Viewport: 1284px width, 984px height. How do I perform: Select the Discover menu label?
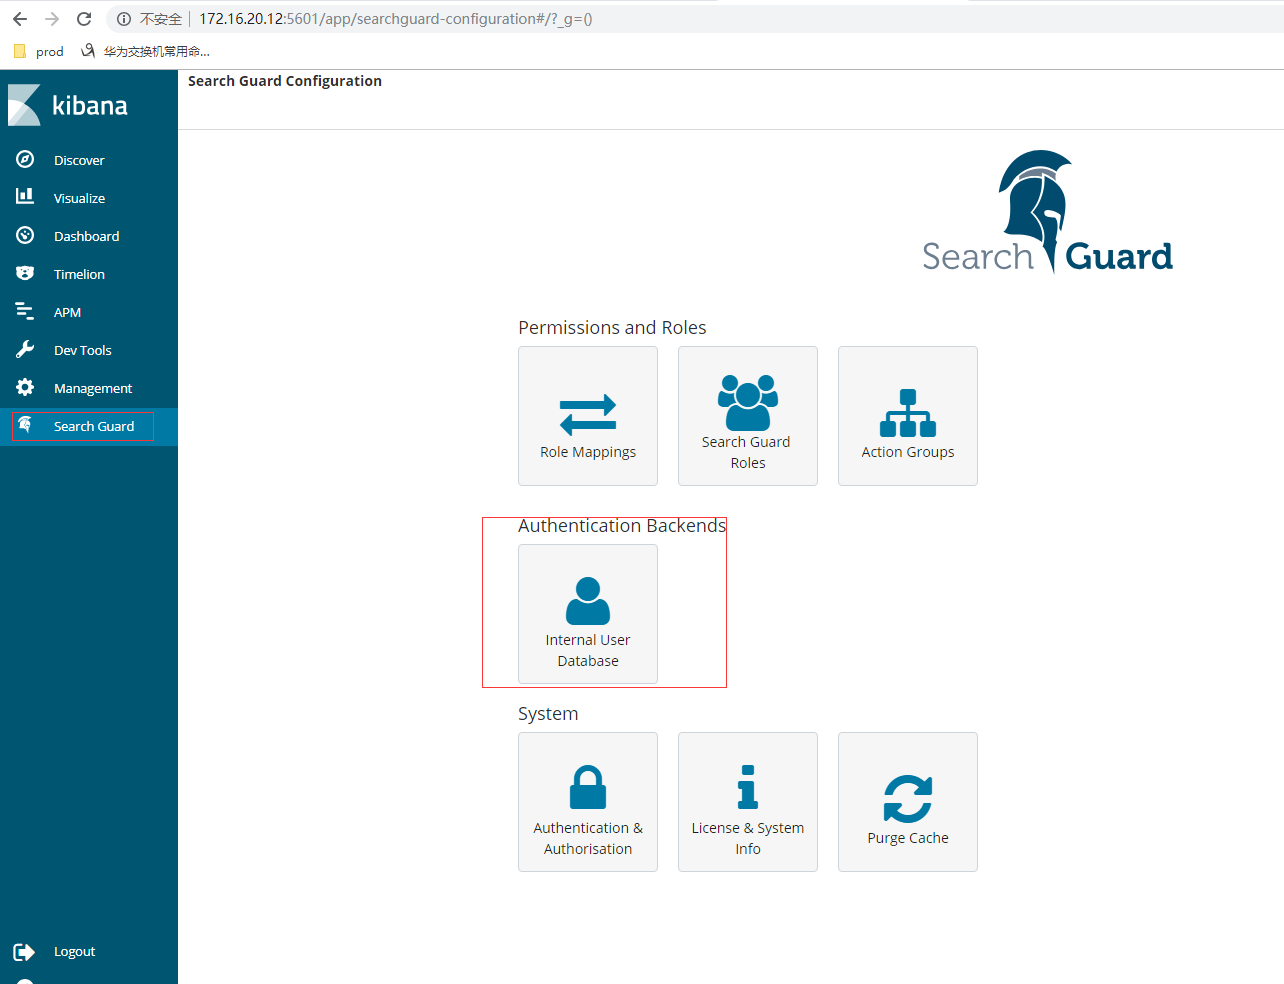point(79,160)
